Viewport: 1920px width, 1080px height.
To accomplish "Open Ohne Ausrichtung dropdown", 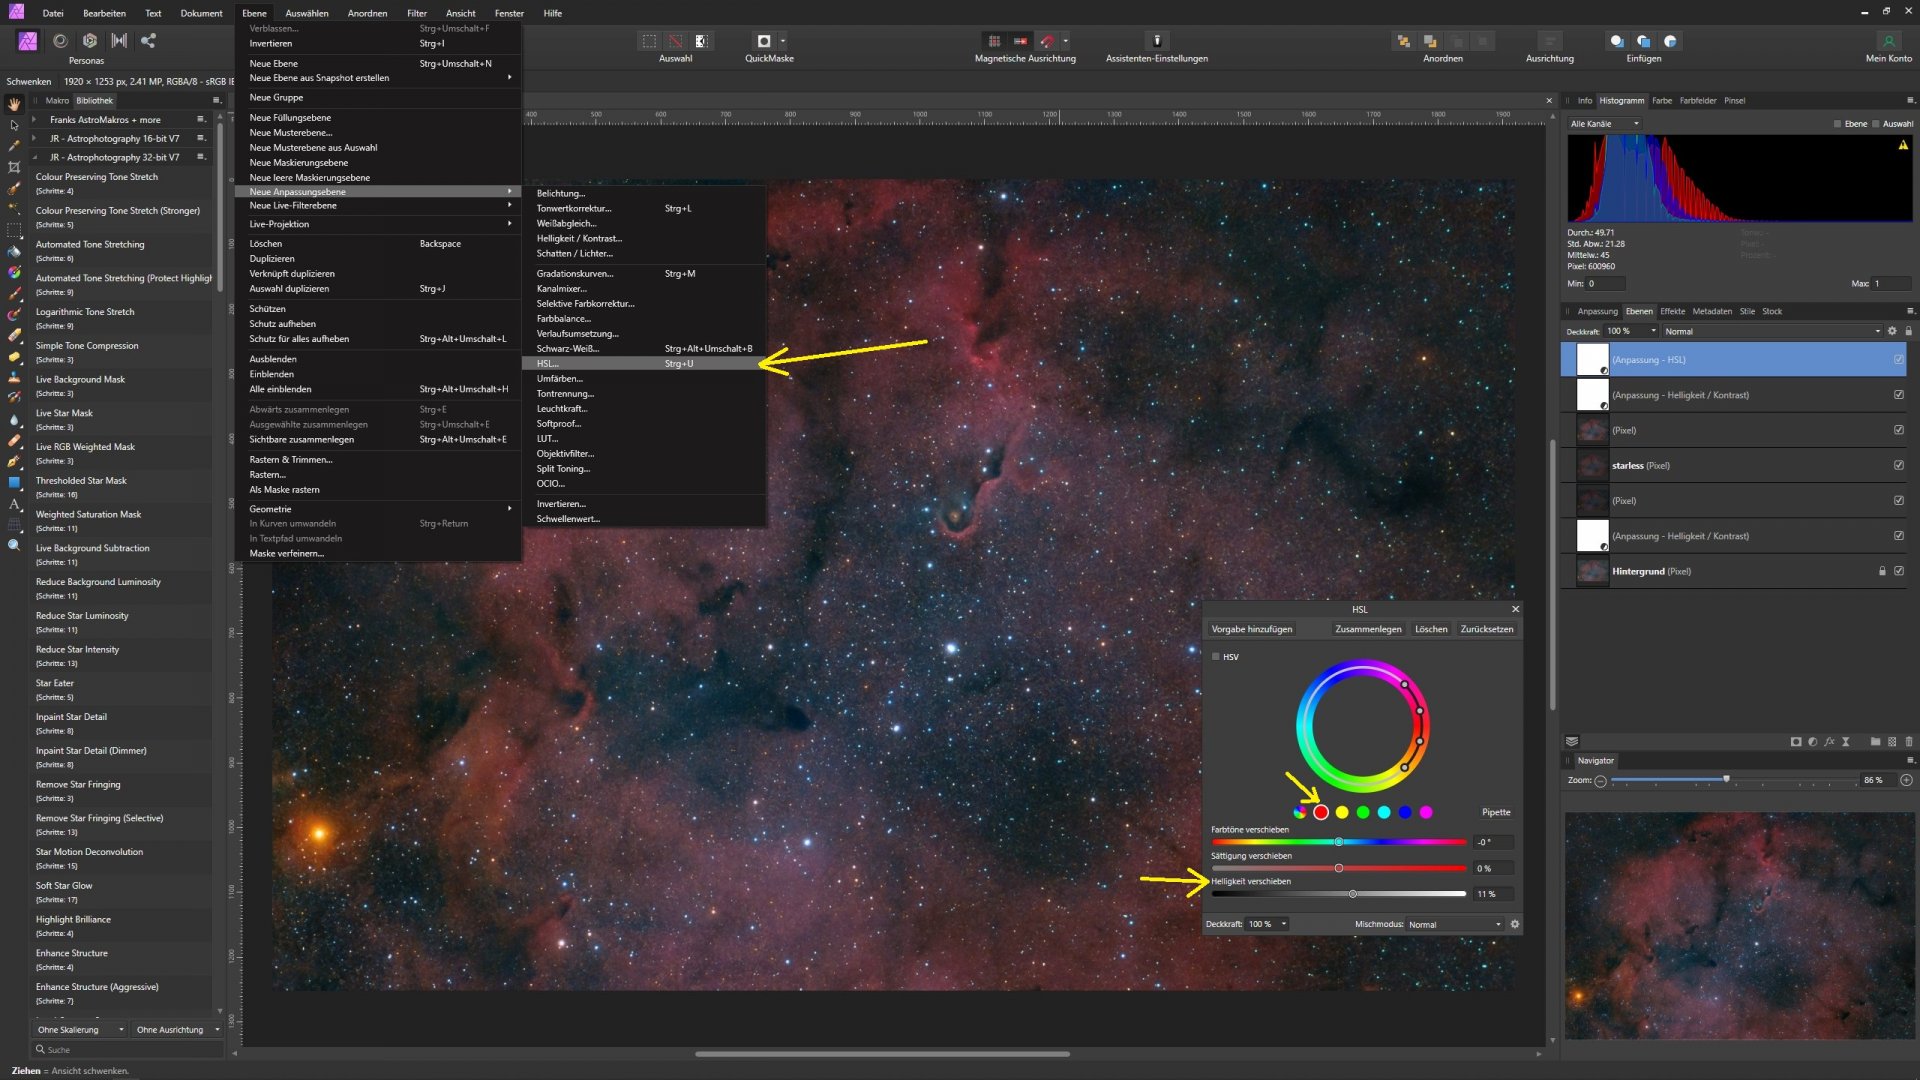I will click(177, 1029).
